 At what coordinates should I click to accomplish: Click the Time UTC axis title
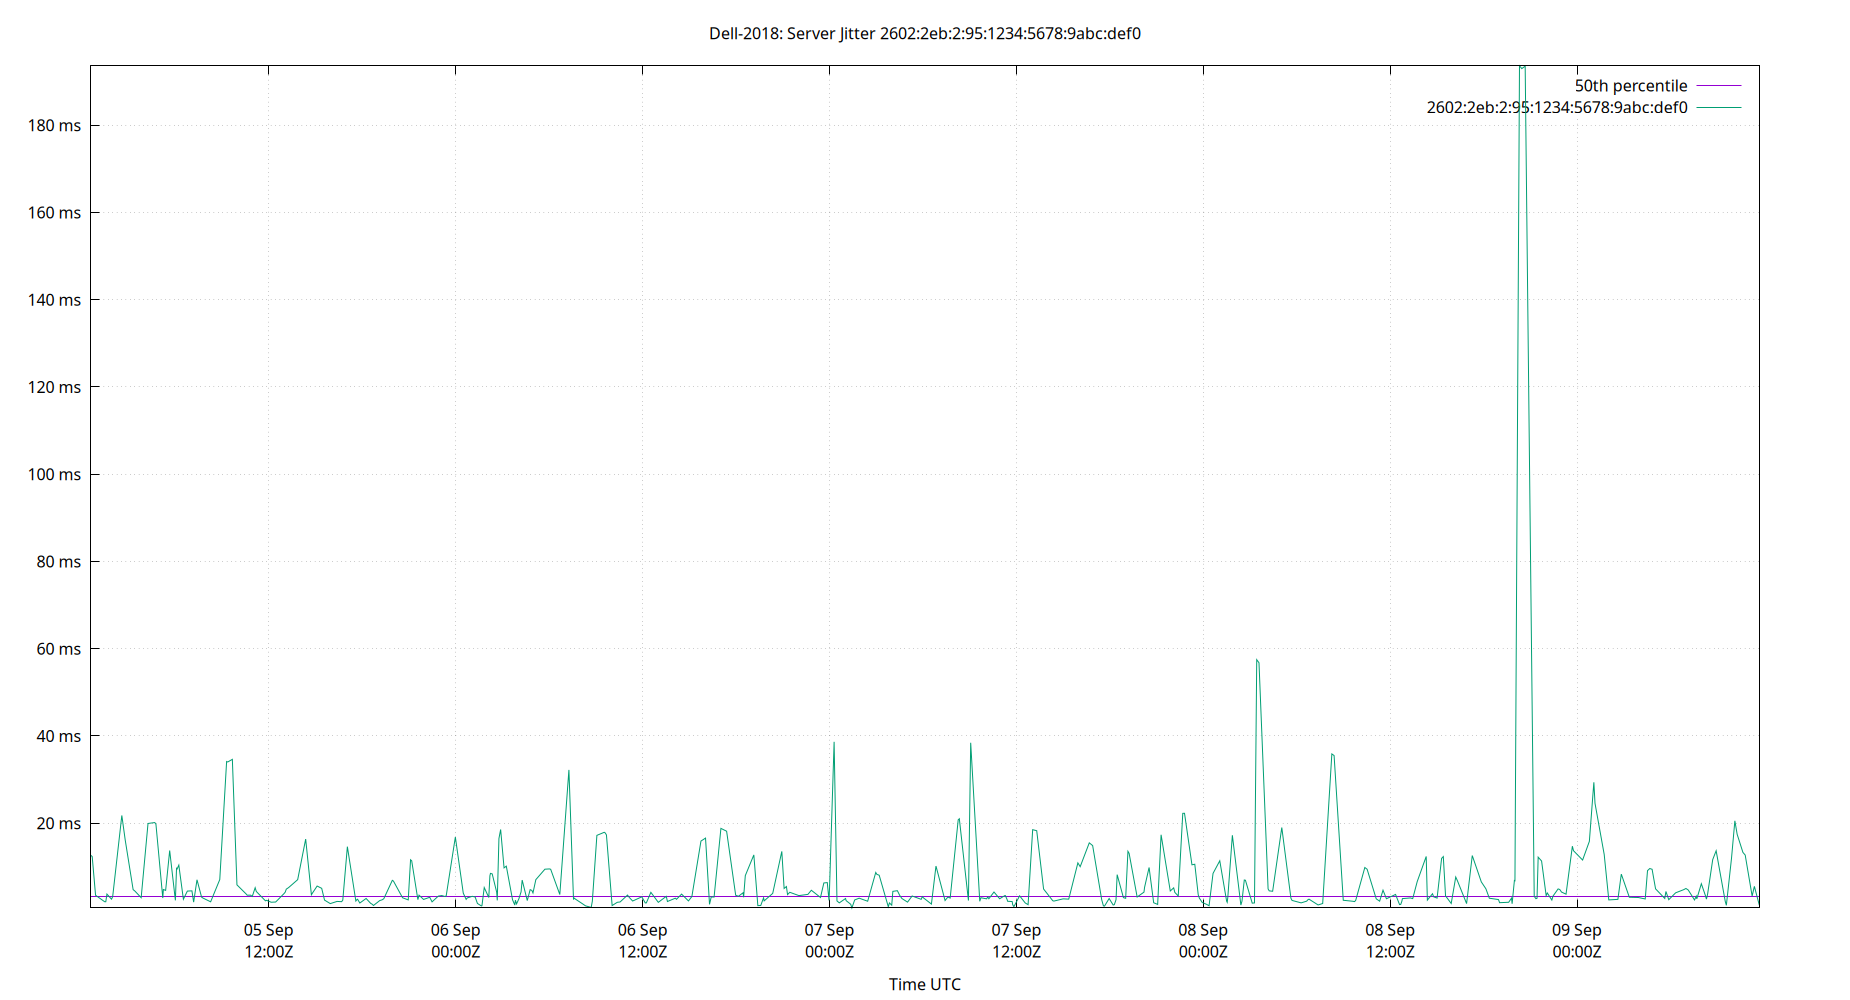tap(925, 984)
